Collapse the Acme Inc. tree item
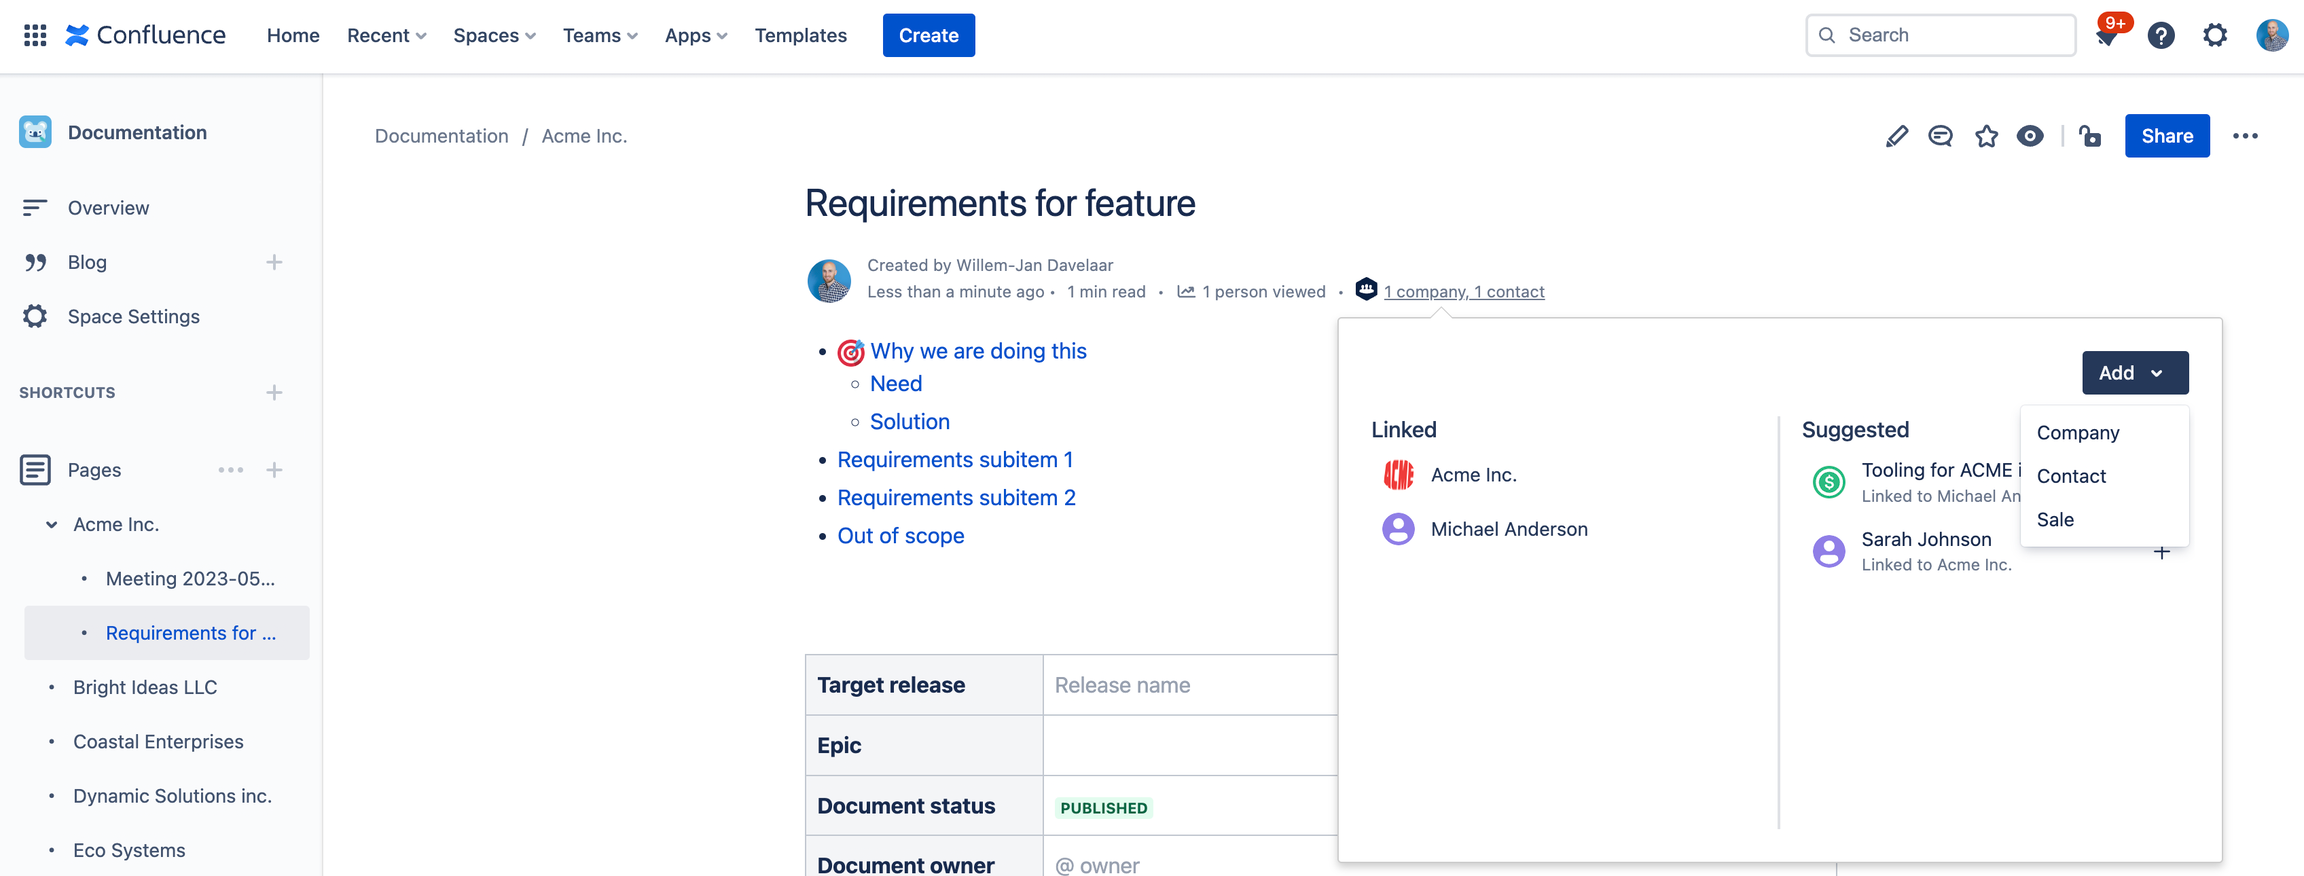The width and height of the screenshot is (2304, 876). coord(51,524)
